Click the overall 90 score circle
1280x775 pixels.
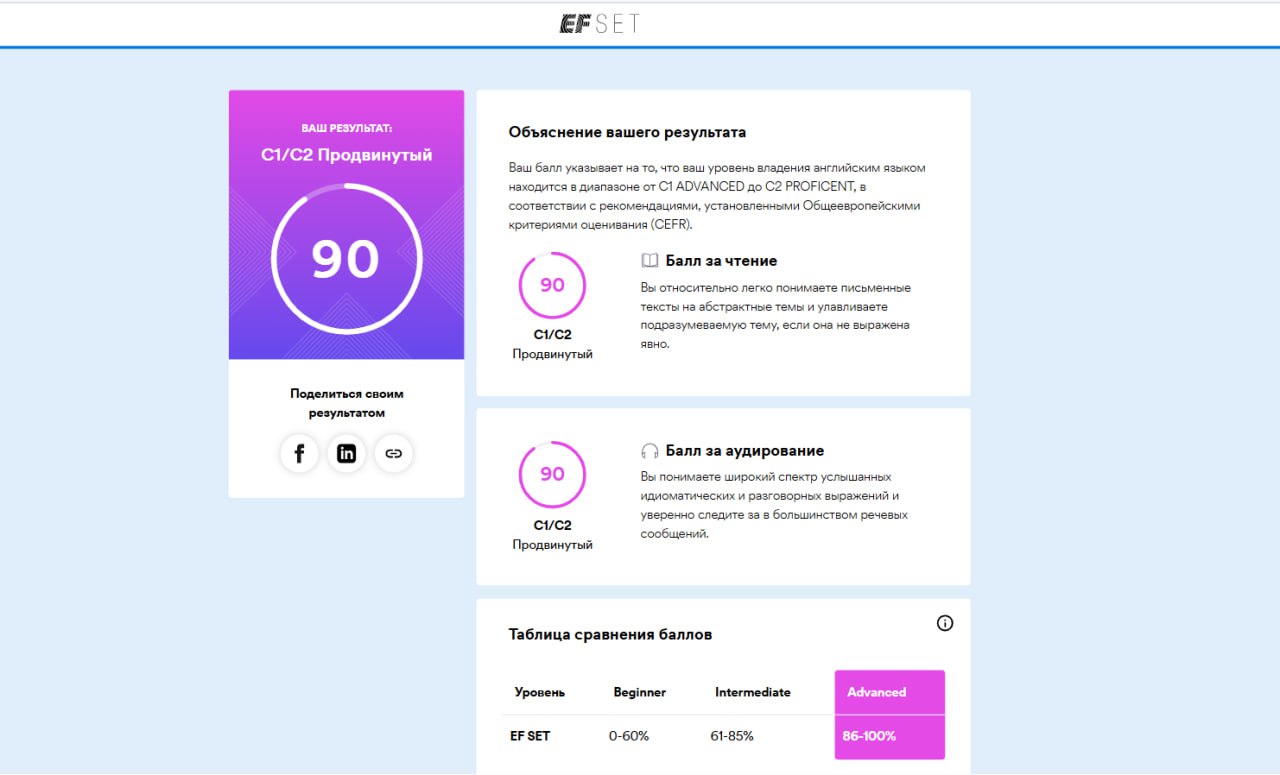coord(345,259)
